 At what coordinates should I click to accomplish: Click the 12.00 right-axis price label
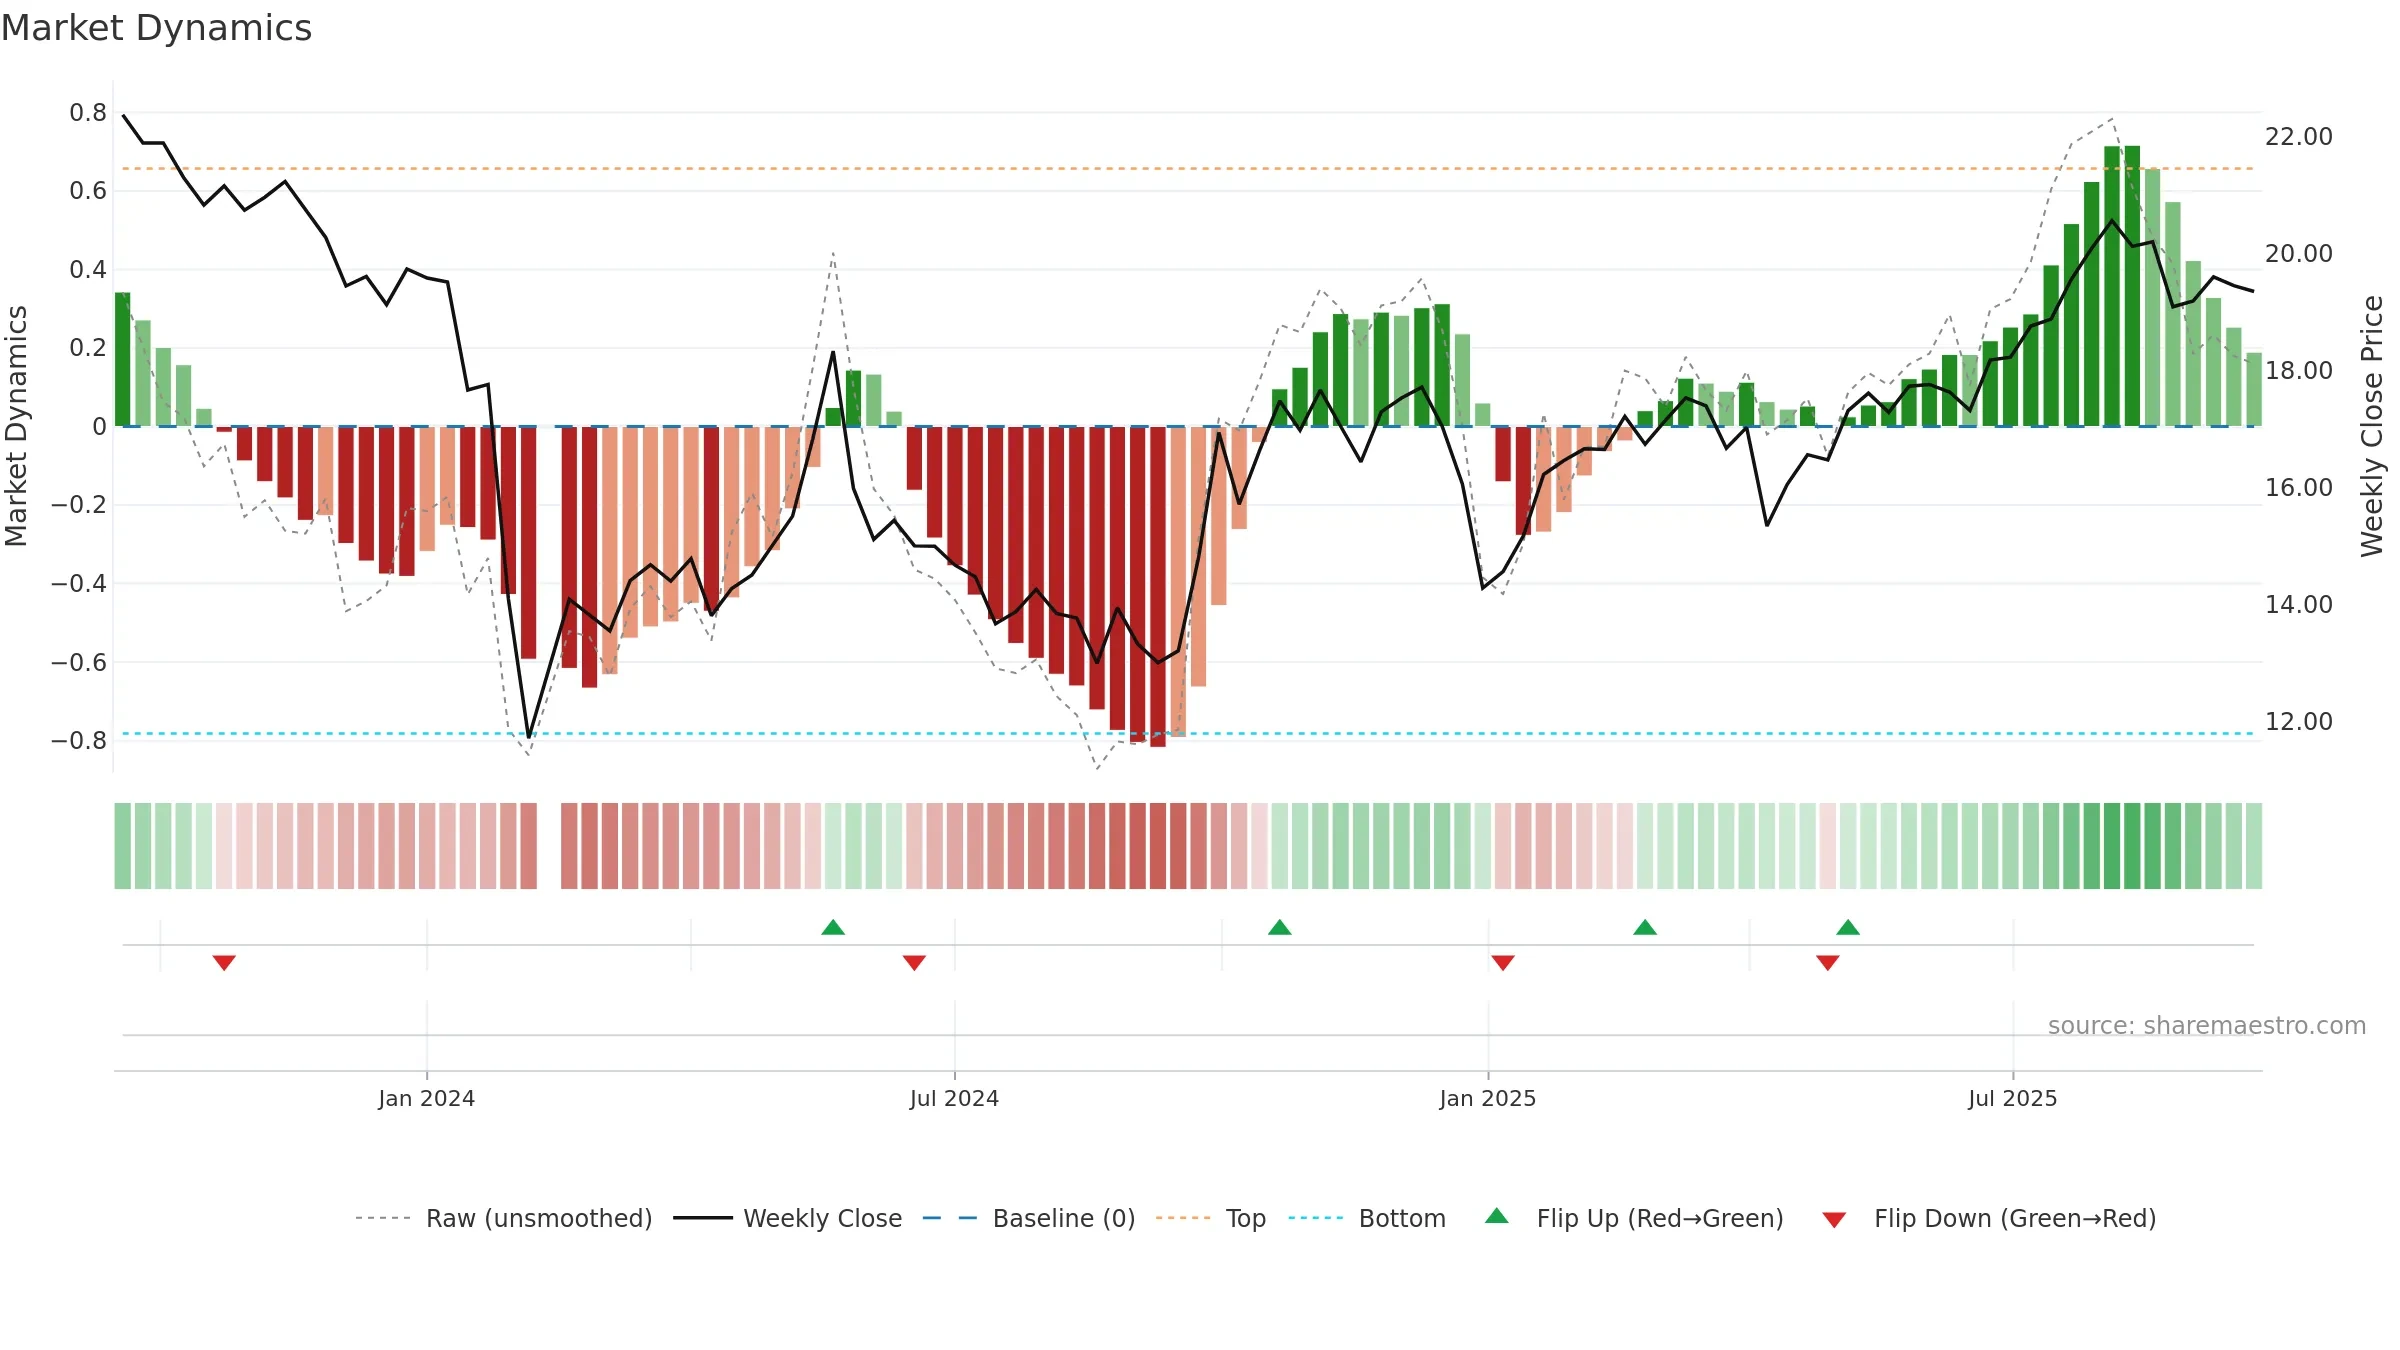click(x=2299, y=721)
